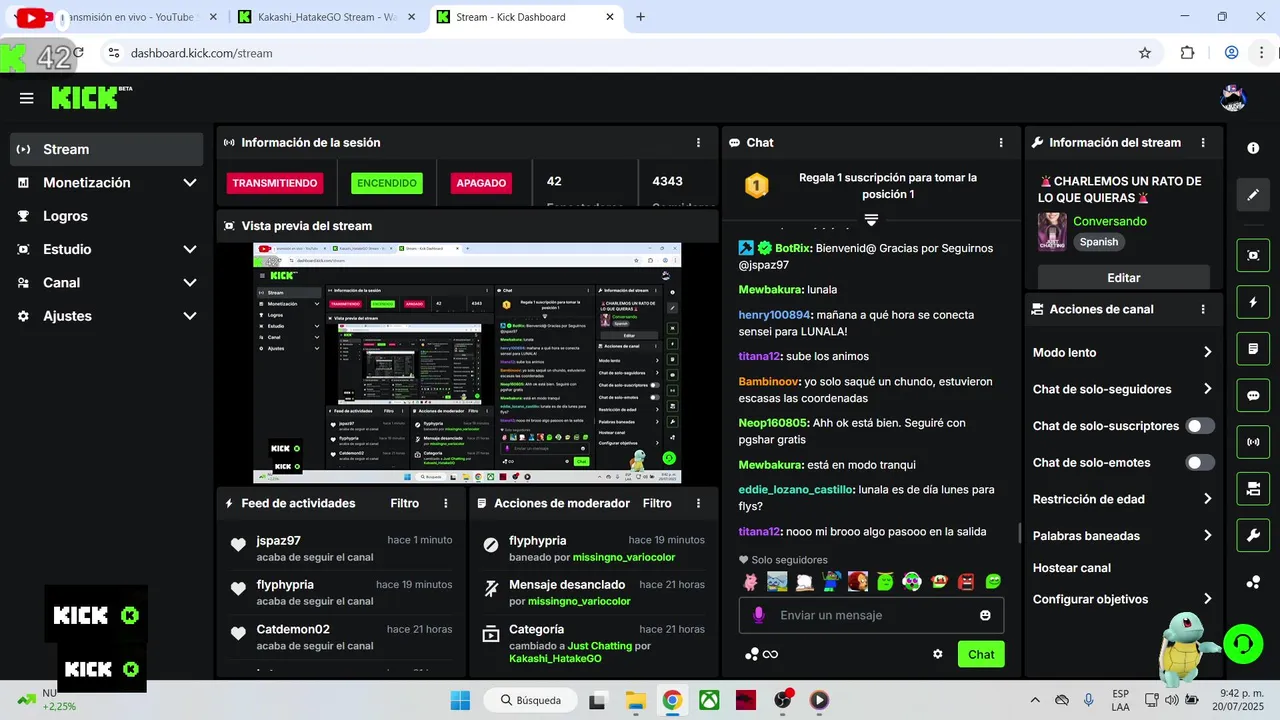Click the Editar stream info button
This screenshot has width=1280, height=720.
pyautogui.click(x=1124, y=278)
